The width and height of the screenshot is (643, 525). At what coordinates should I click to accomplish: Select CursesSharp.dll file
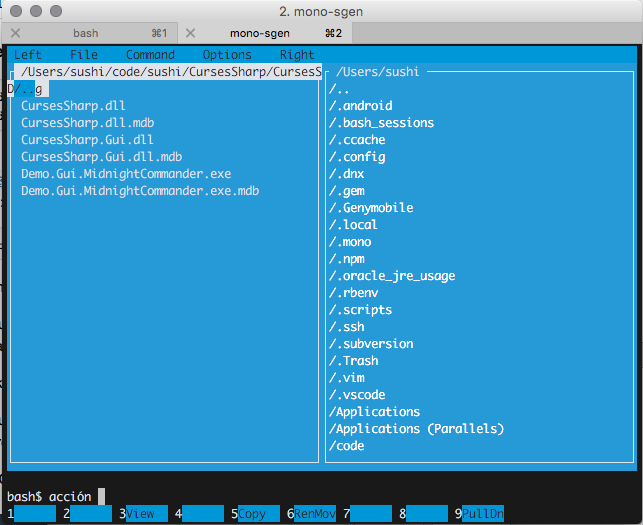point(73,106)
